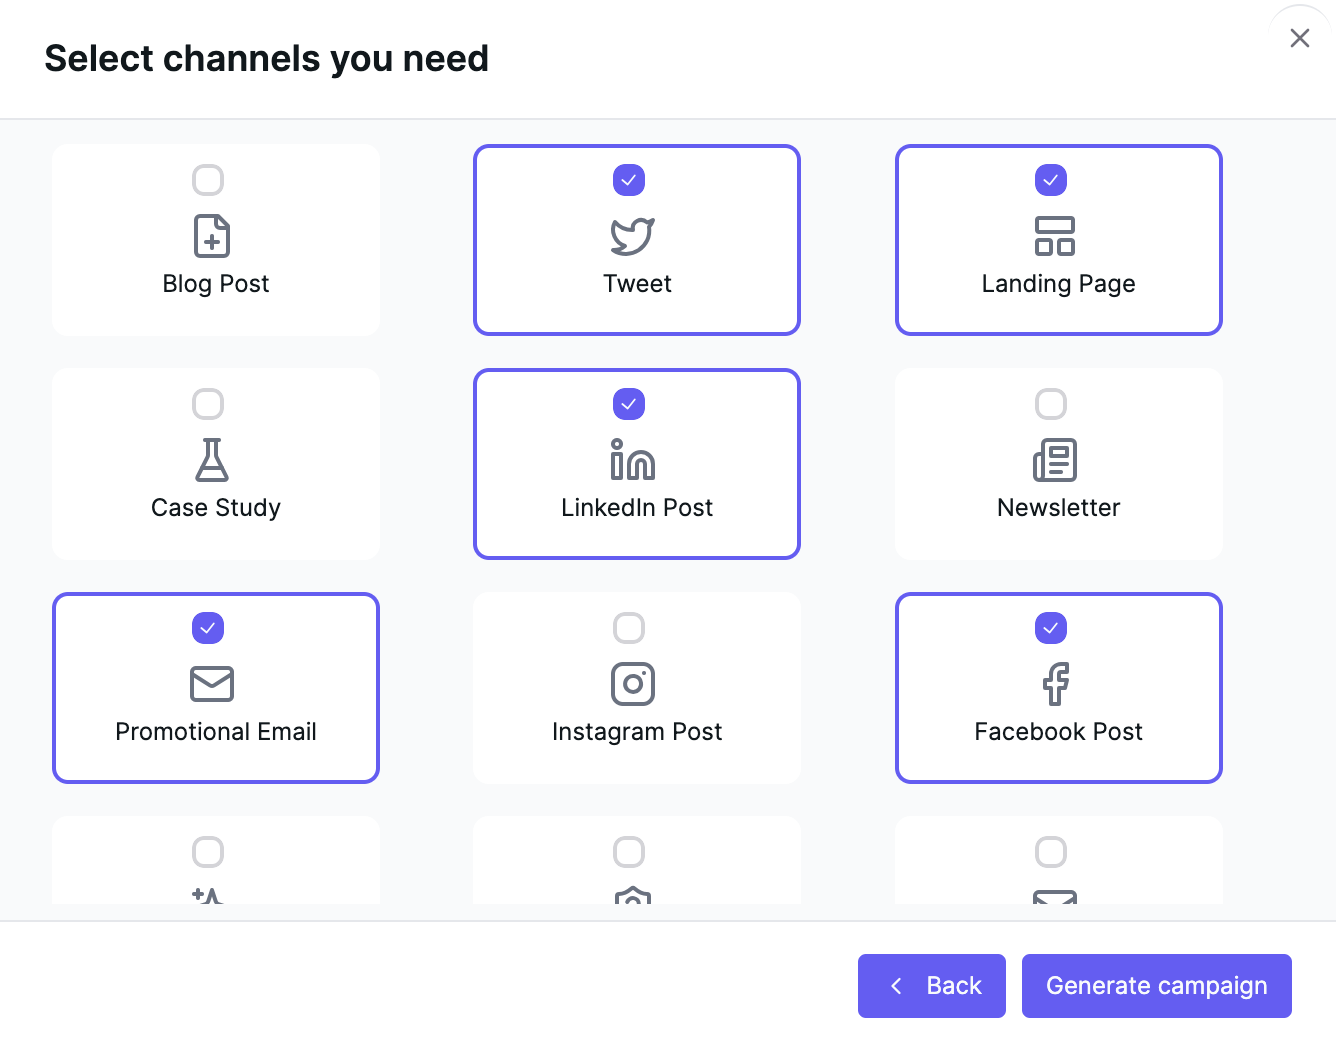Click the Instagram camera icon
1336x1046 pixels.
click(633, 684)
